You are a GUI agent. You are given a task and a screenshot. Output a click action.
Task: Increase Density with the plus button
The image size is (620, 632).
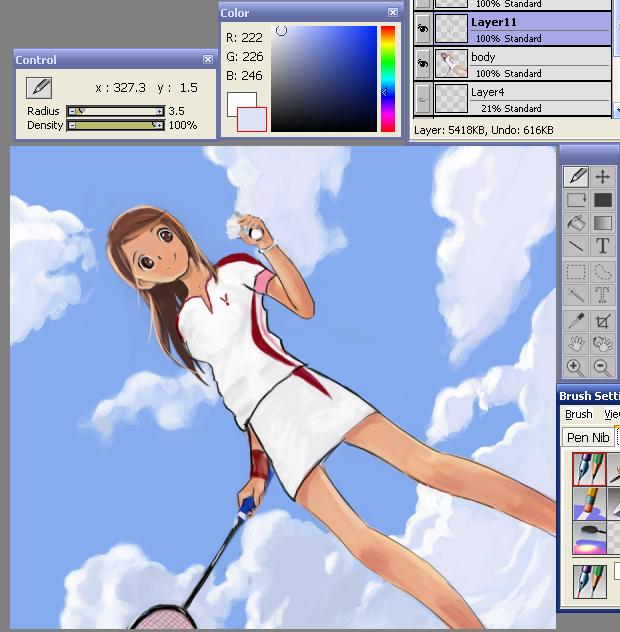160,126
